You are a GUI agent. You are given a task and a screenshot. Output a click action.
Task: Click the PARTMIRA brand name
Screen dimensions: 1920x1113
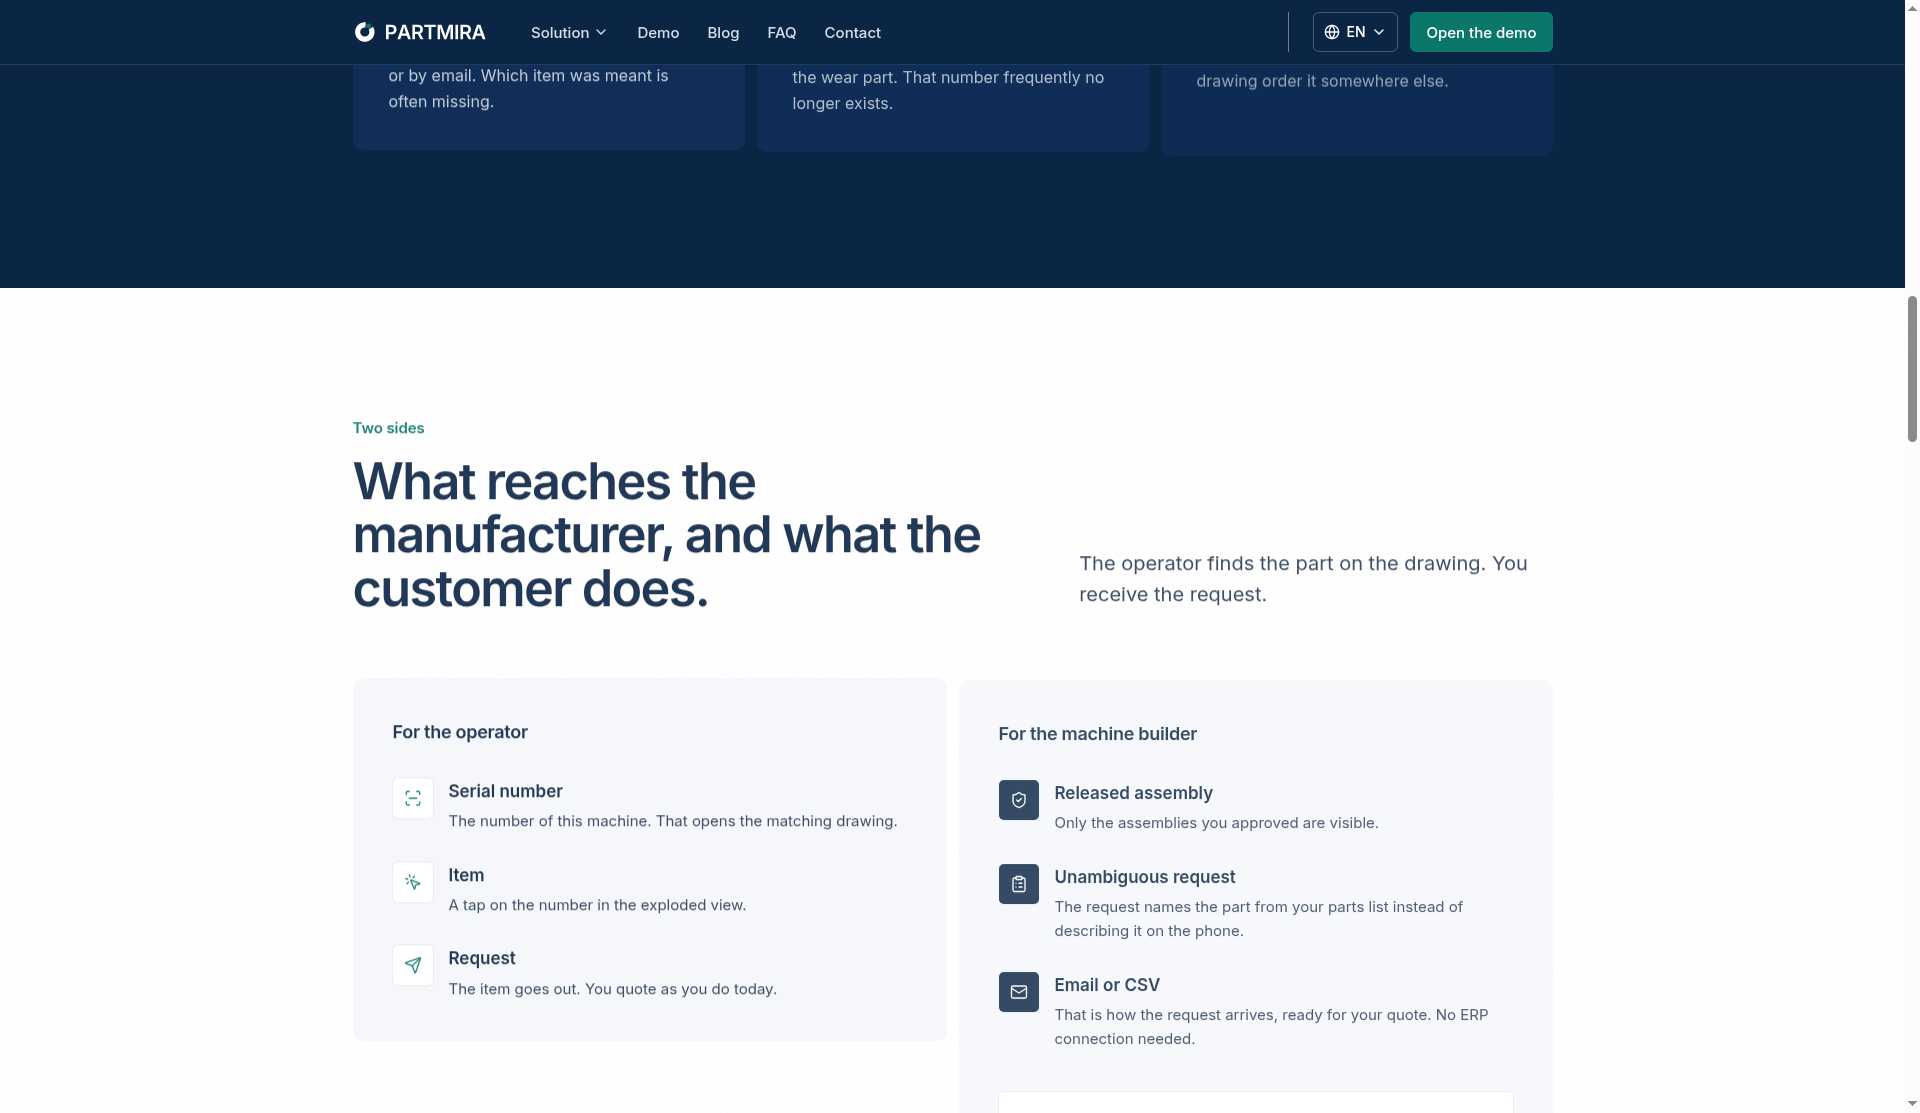pyautogui.click(x=435, y=32)
